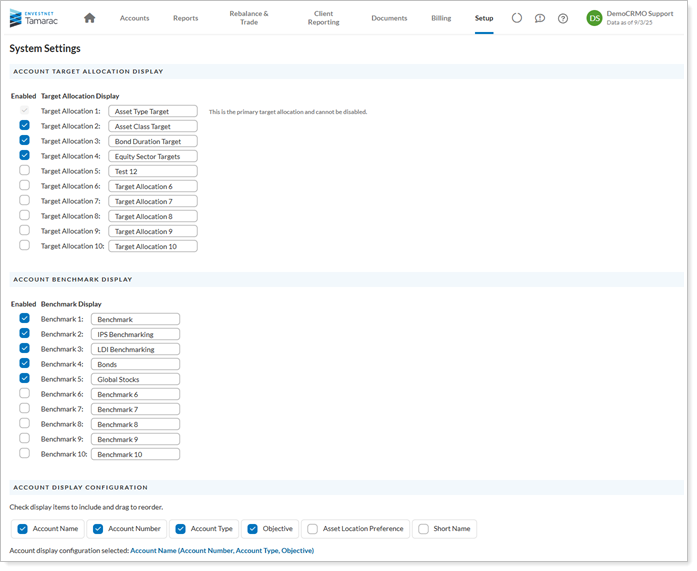Viewport: 697px width, 571px height.
Task: Select the Setup tab
Action: [x=484, y=18]
